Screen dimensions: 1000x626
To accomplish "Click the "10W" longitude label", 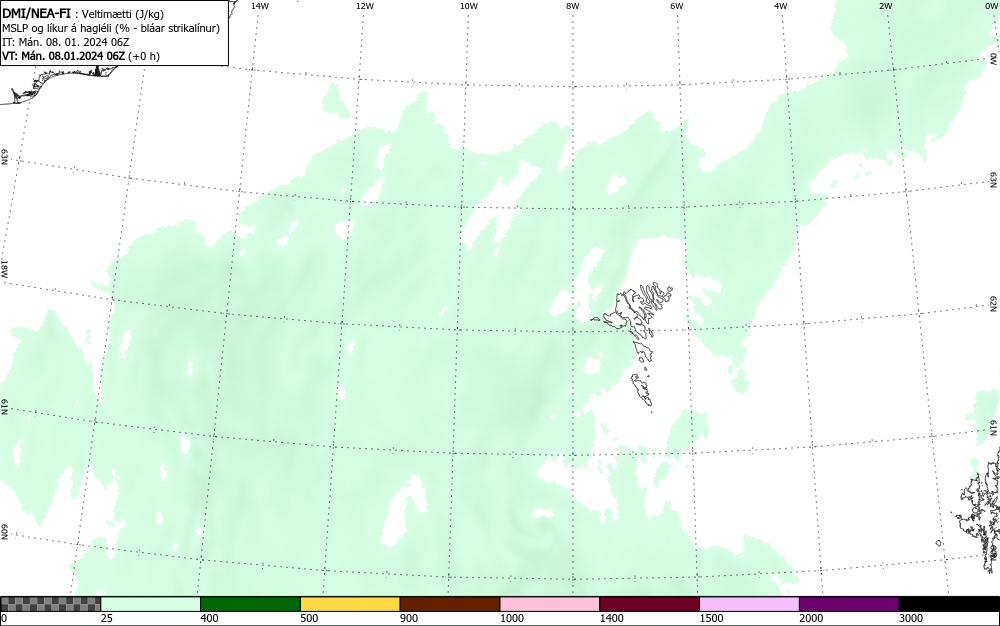I will click(x=469, y=6).
